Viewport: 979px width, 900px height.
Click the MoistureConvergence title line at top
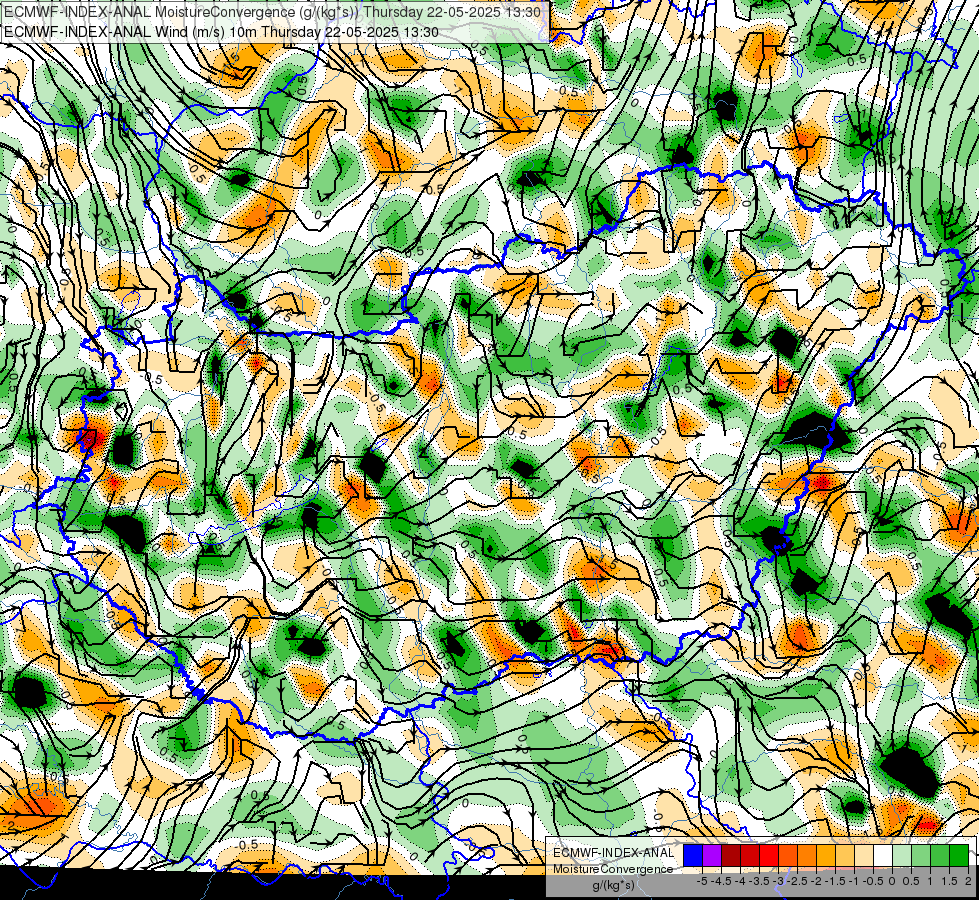coord(272,11)
